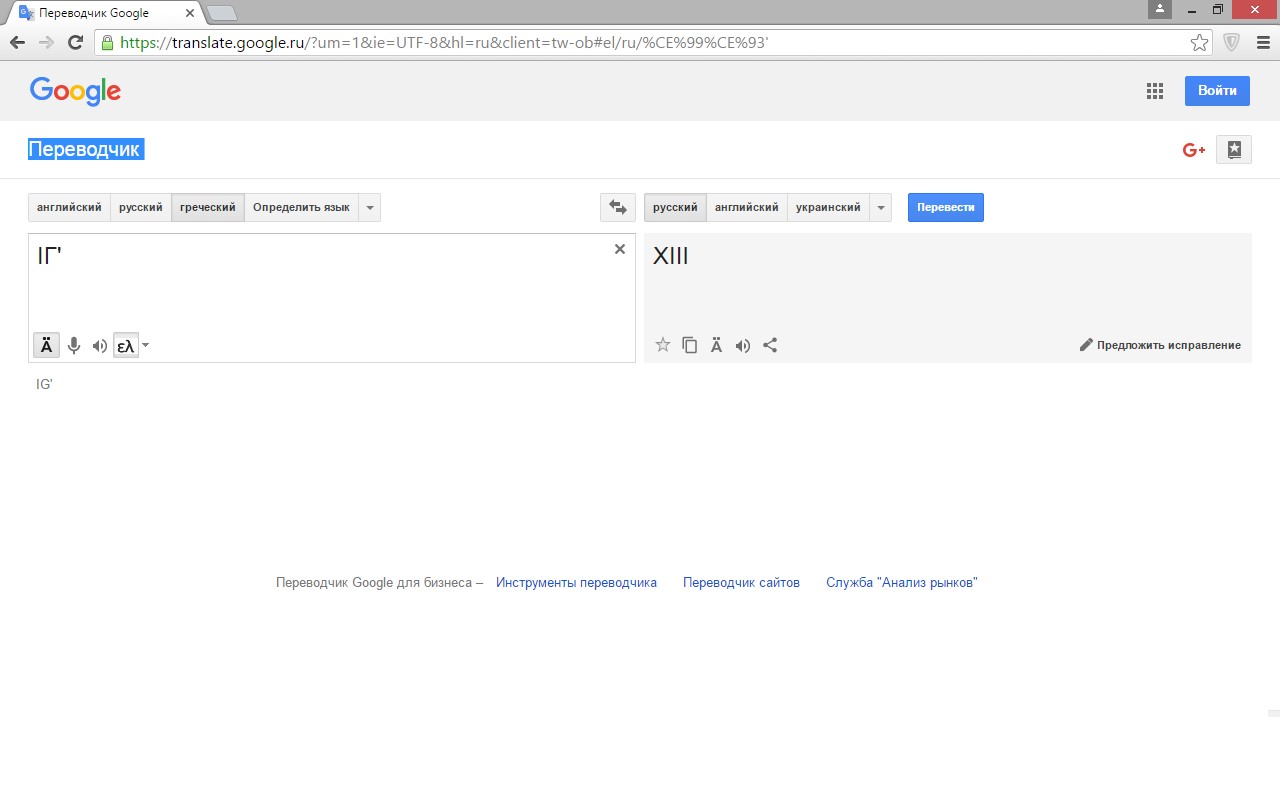Open Инструменты переводчика link

click(x=576, y=583)
